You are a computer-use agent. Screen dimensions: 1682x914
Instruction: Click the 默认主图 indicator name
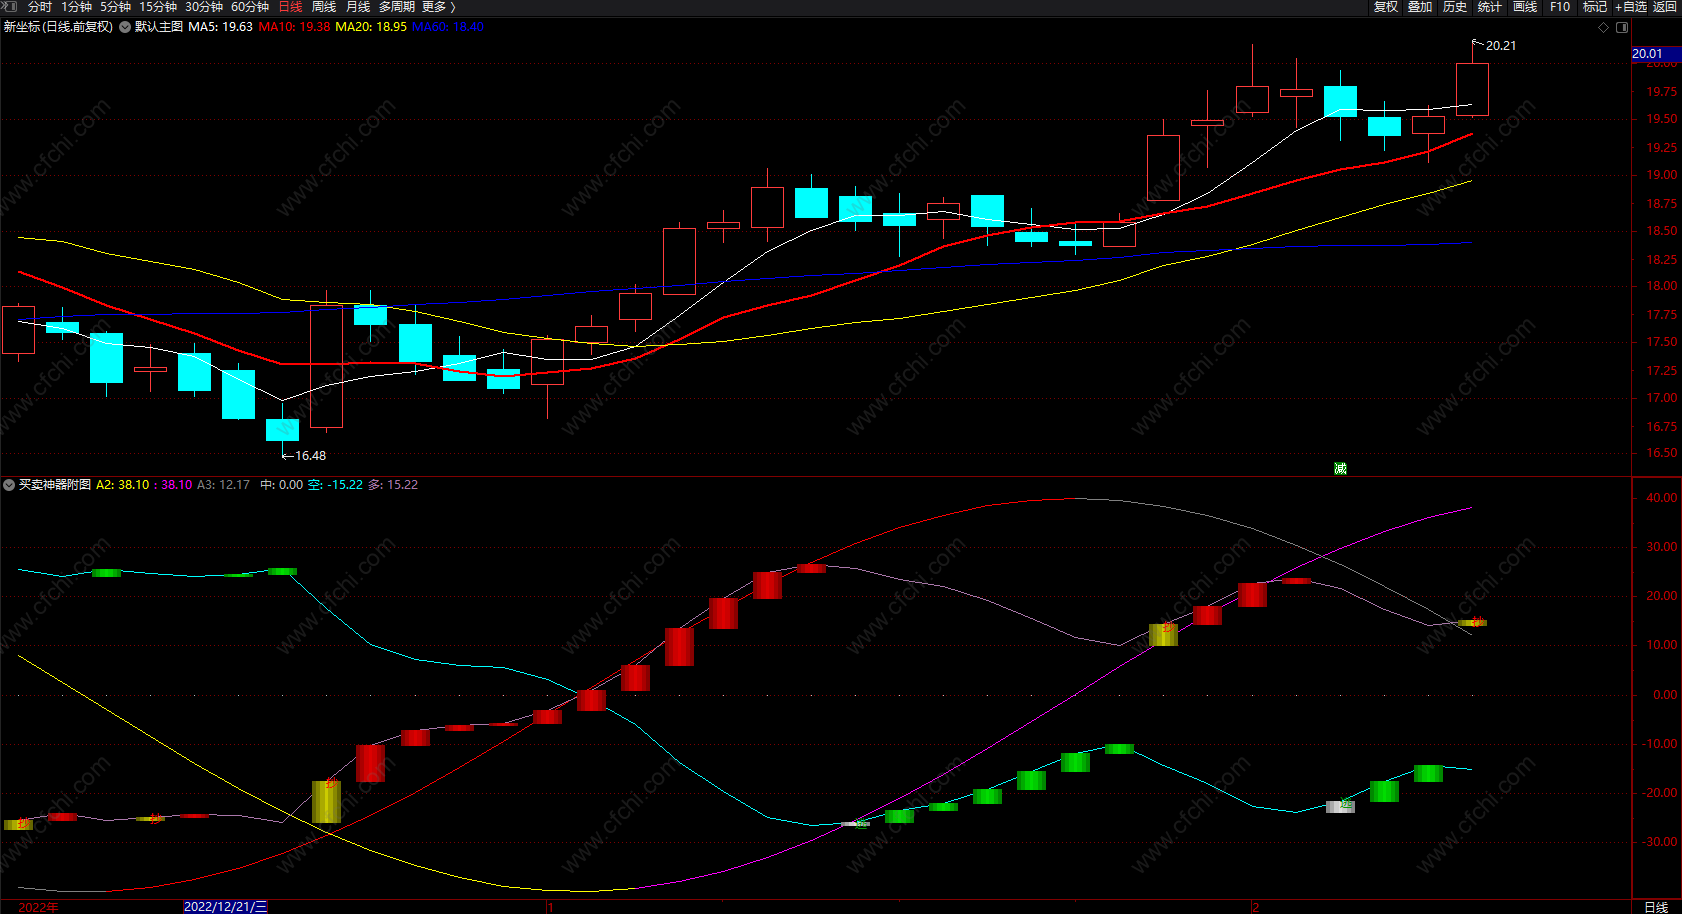click(159, 27)
